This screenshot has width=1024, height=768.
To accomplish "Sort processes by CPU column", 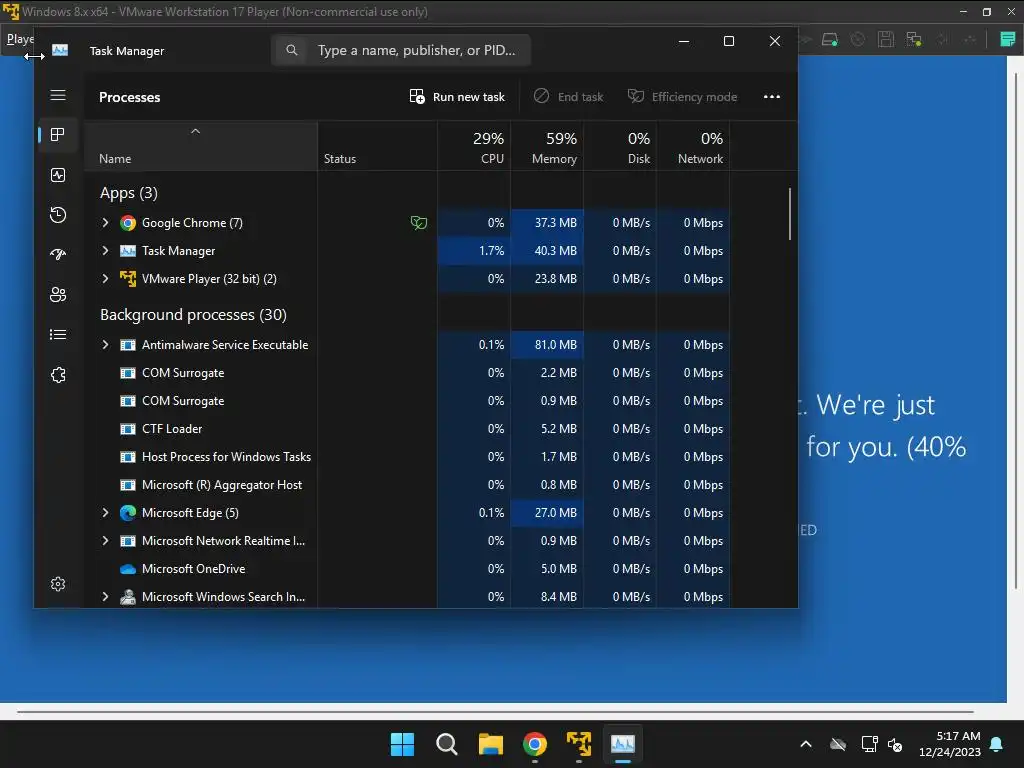I will [474, 146].
